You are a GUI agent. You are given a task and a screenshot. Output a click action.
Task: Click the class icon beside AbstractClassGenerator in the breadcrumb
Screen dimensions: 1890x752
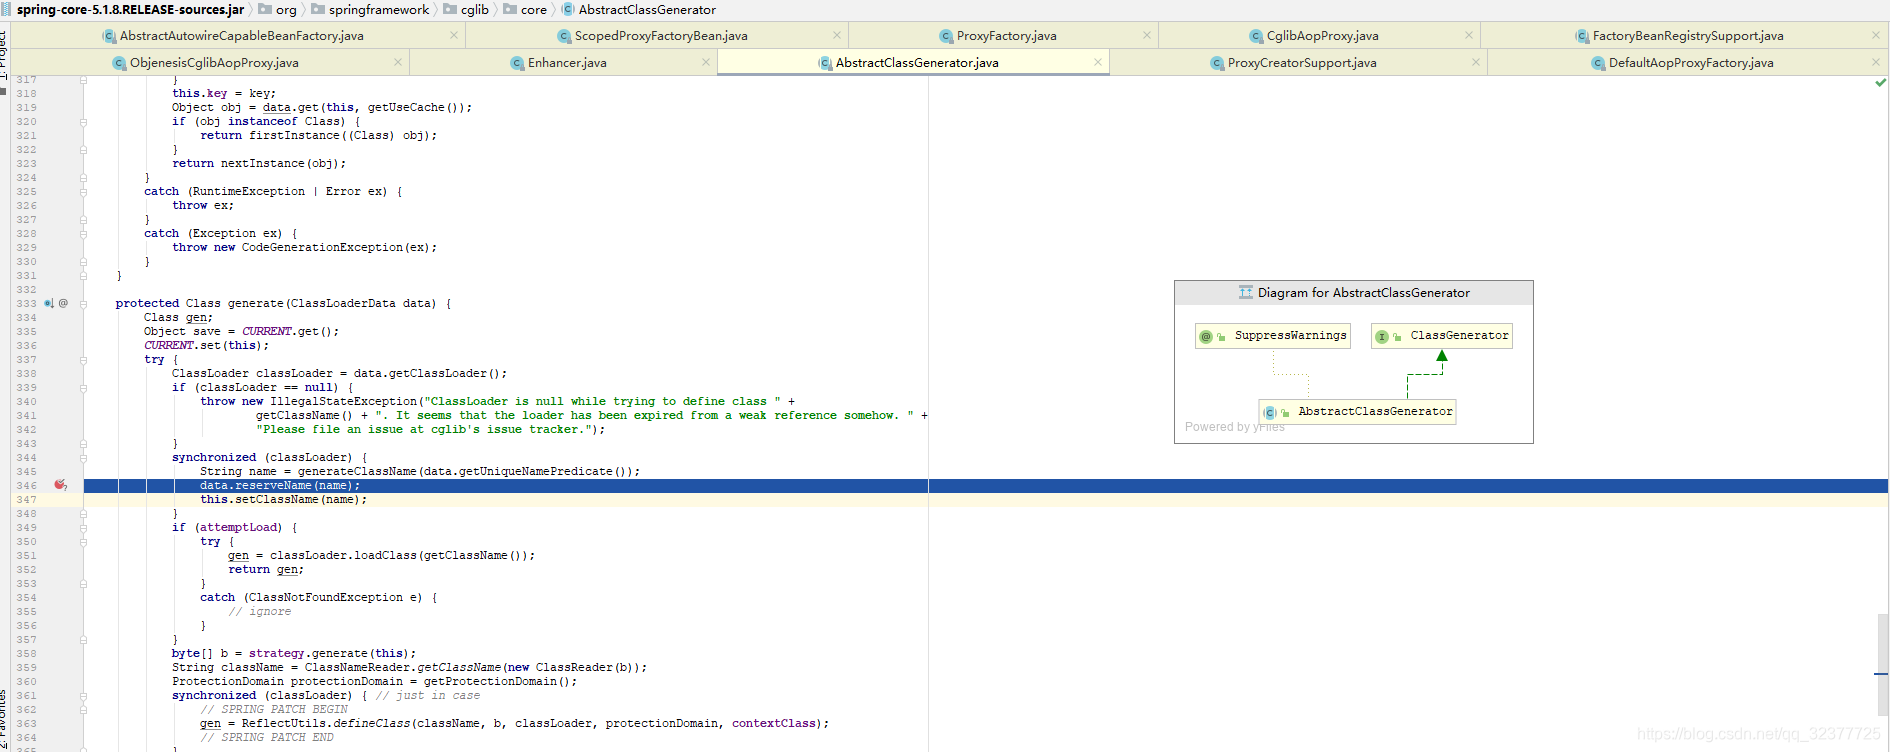point(568,9)
